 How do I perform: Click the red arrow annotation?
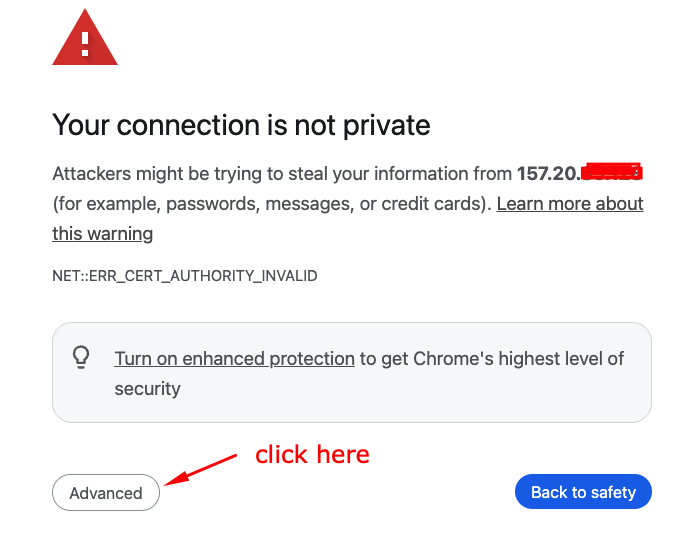201,470
